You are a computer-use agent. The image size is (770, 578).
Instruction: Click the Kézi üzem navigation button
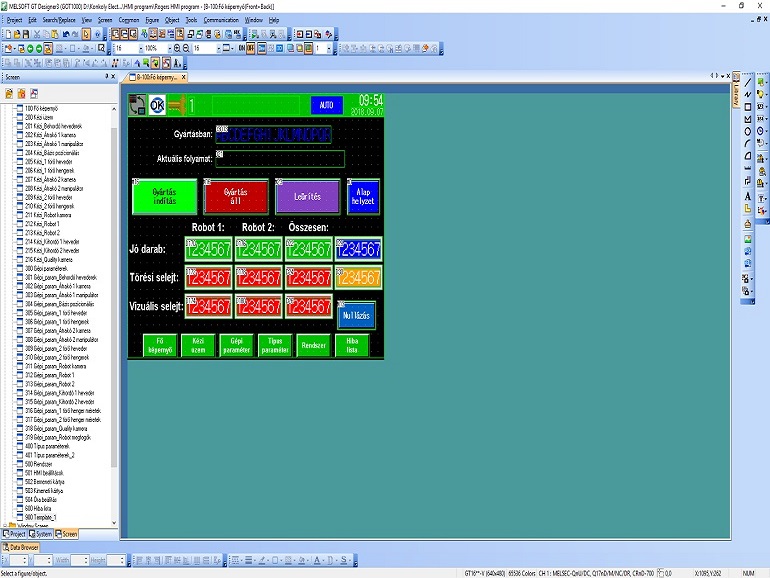pos(198,345)
